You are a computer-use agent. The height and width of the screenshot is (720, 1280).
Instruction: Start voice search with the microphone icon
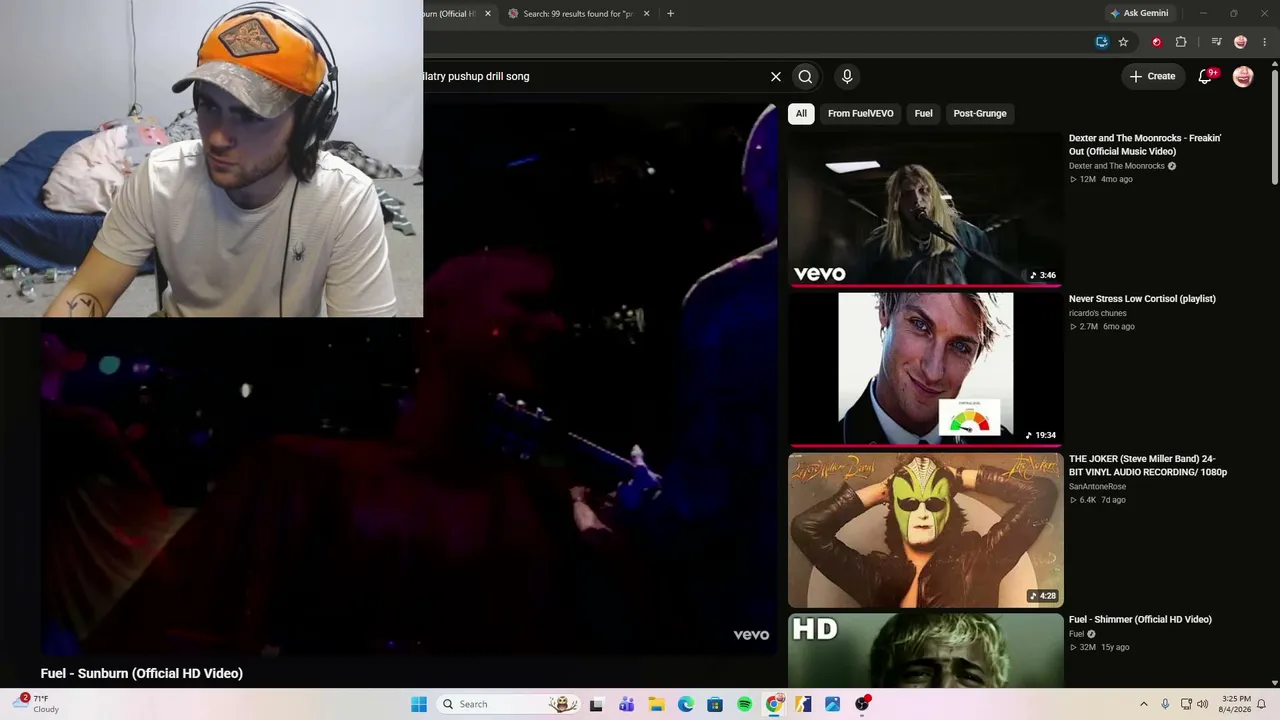click(x=847, y=76)
